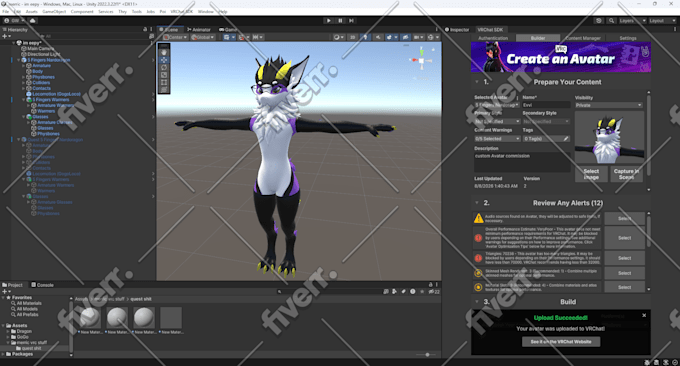Viewport: 680px width, 366px height.
Task: Select the Scale tool in the scene toolbar
Action: point(164,75)
